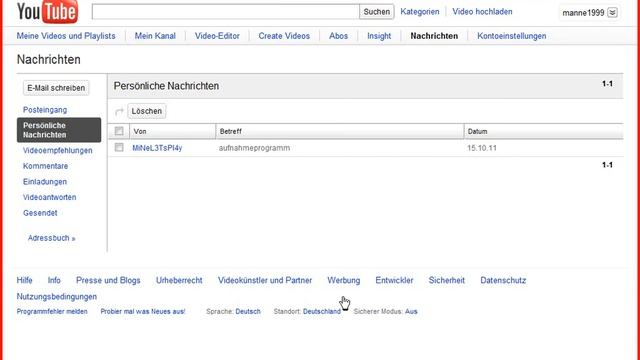The width and height of the screenshot is (640, 360).
Task: Open the Info footer link
Action: pyautogui.click(x=54, y=280)
